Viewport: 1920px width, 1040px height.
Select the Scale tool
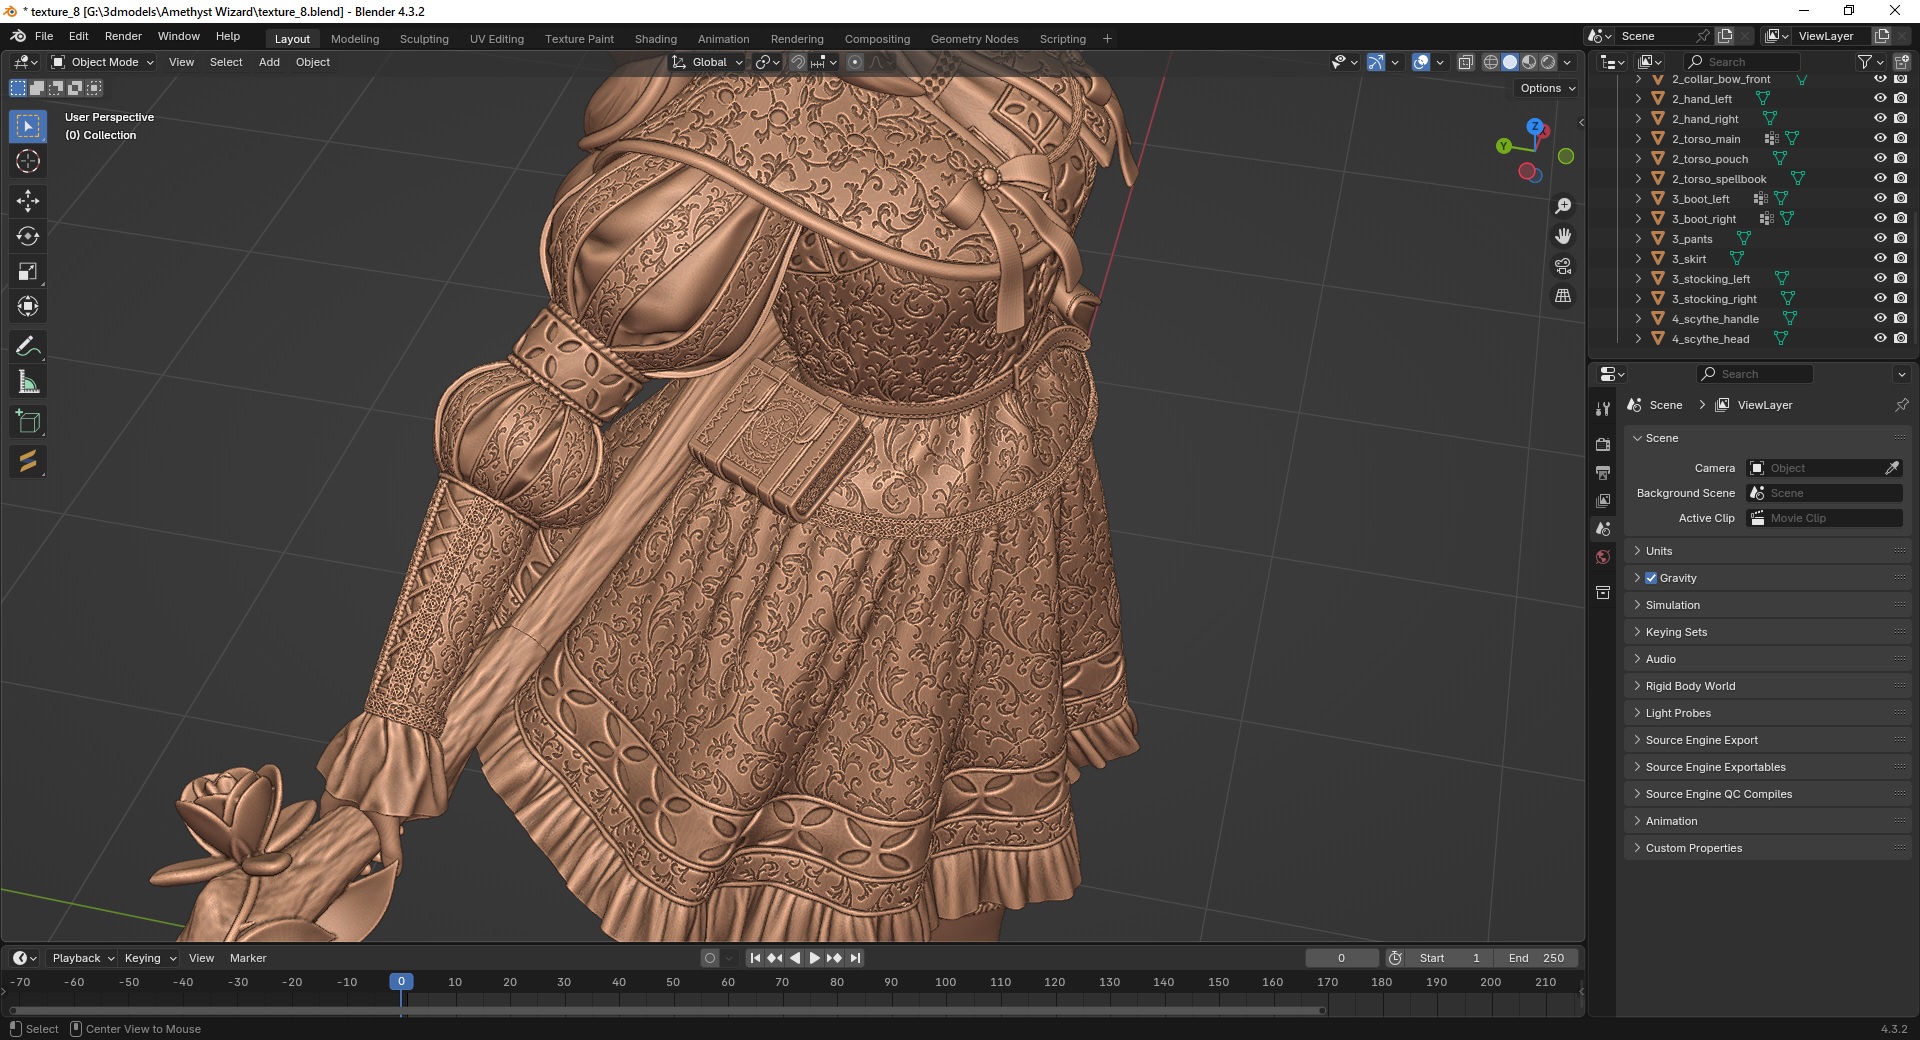tap(28, 272)
